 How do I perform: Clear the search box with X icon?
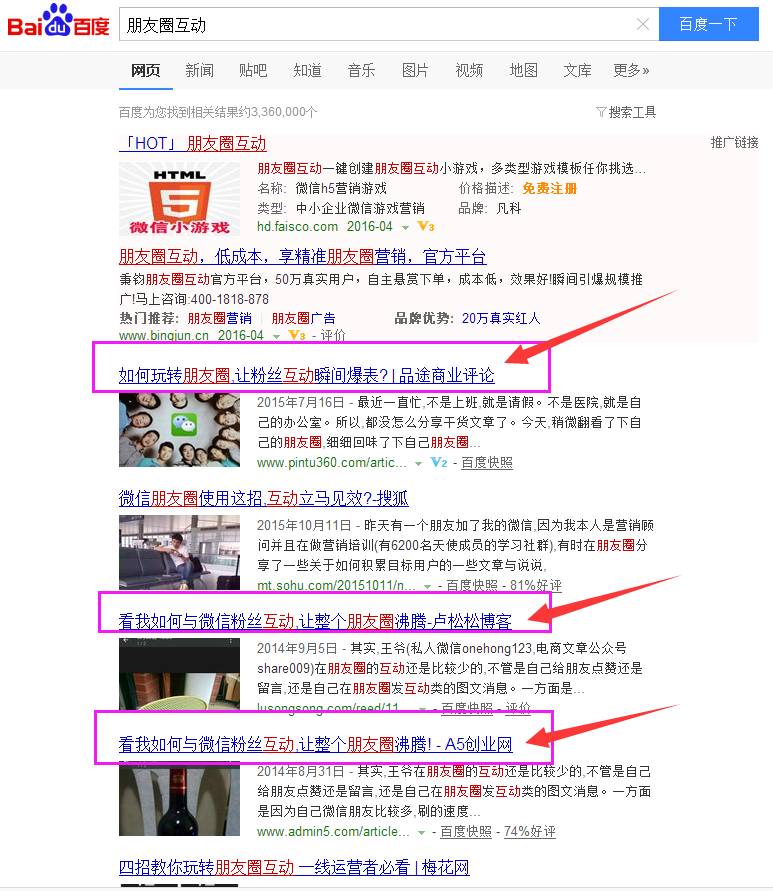643,24
